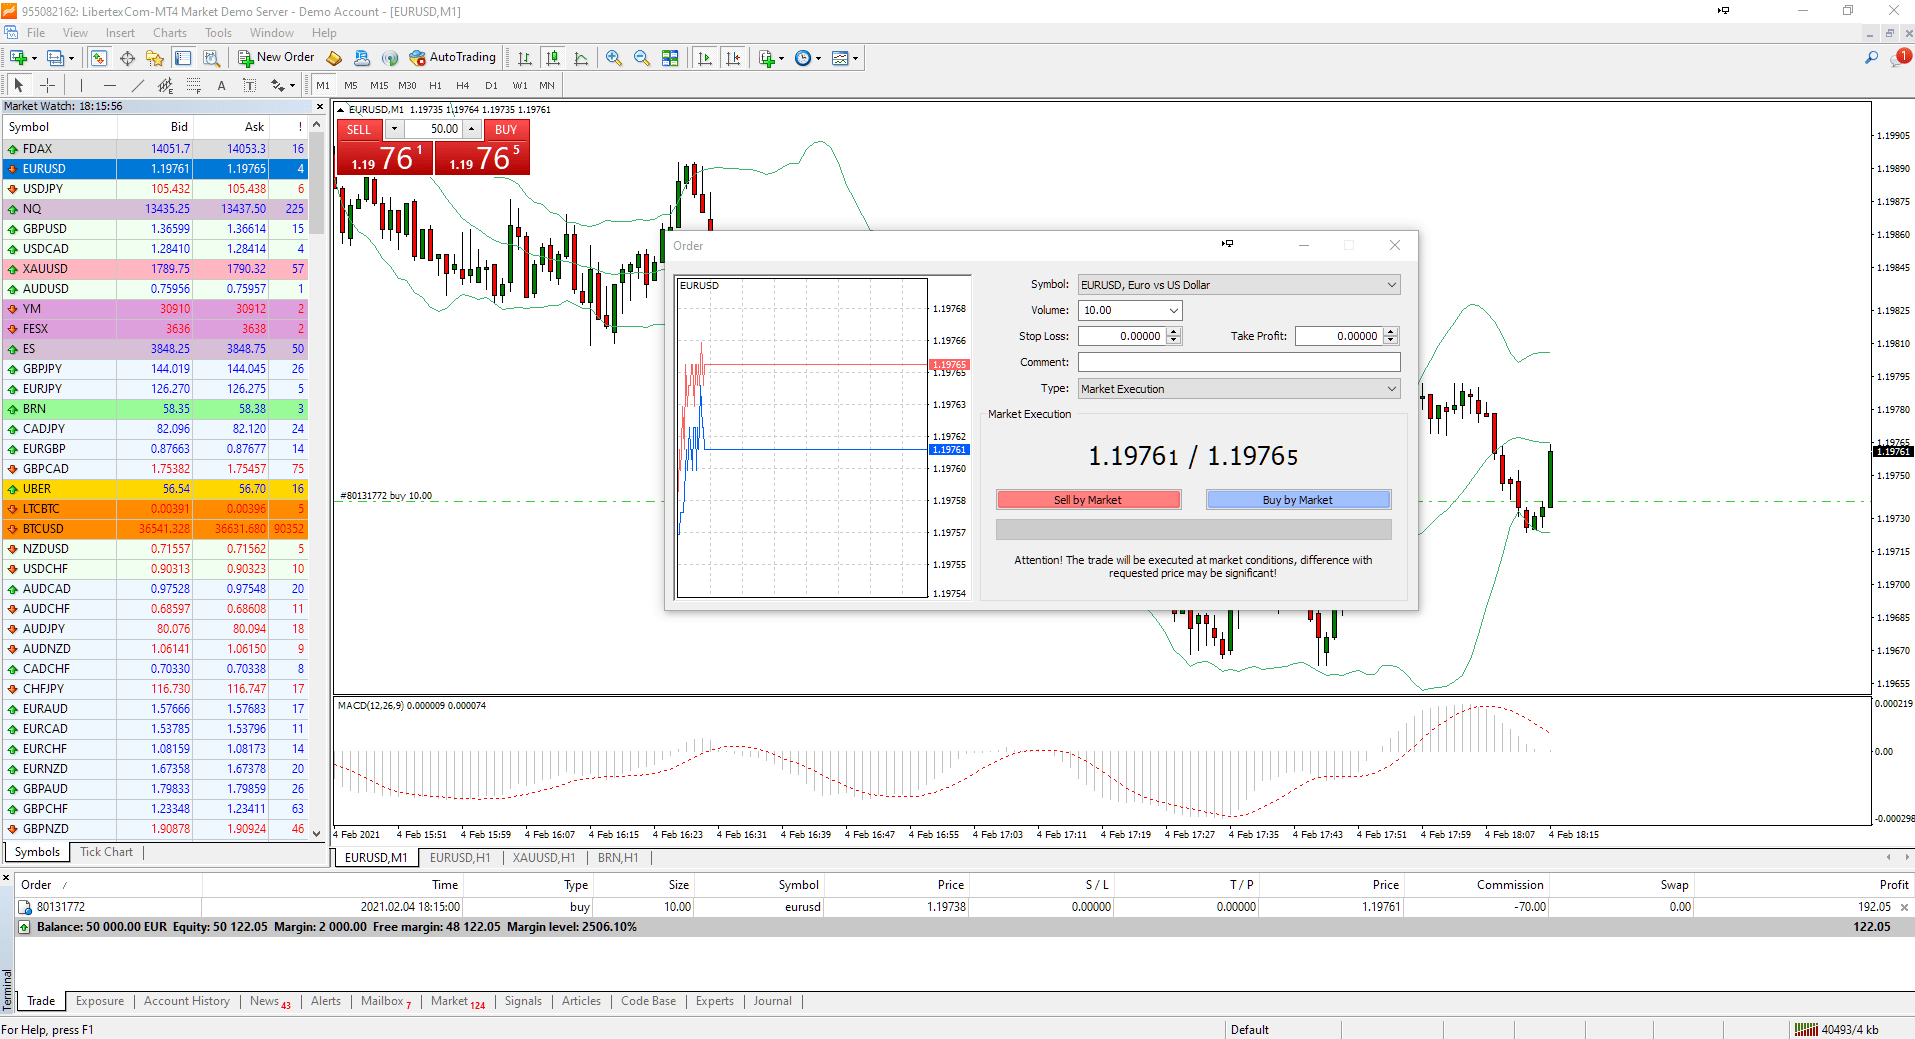Increase Take Profit using the up stepper arrow
1915x1039 pixels.
tap(1389, 331)
